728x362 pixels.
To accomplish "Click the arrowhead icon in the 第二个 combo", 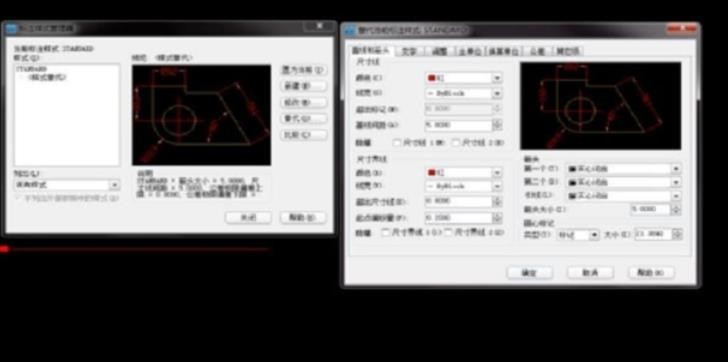I will pos(572,182).
